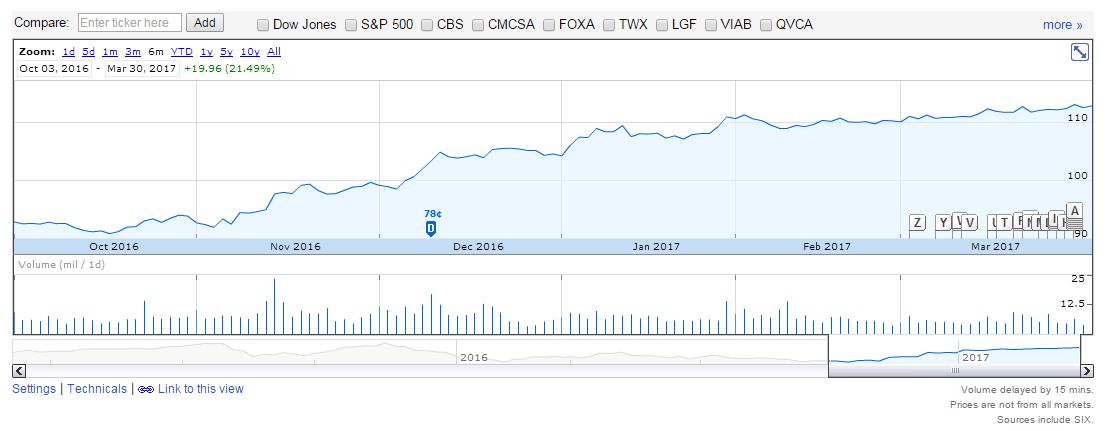
Task: Expand the chart to full screen
Action: tap(1080, 52)
